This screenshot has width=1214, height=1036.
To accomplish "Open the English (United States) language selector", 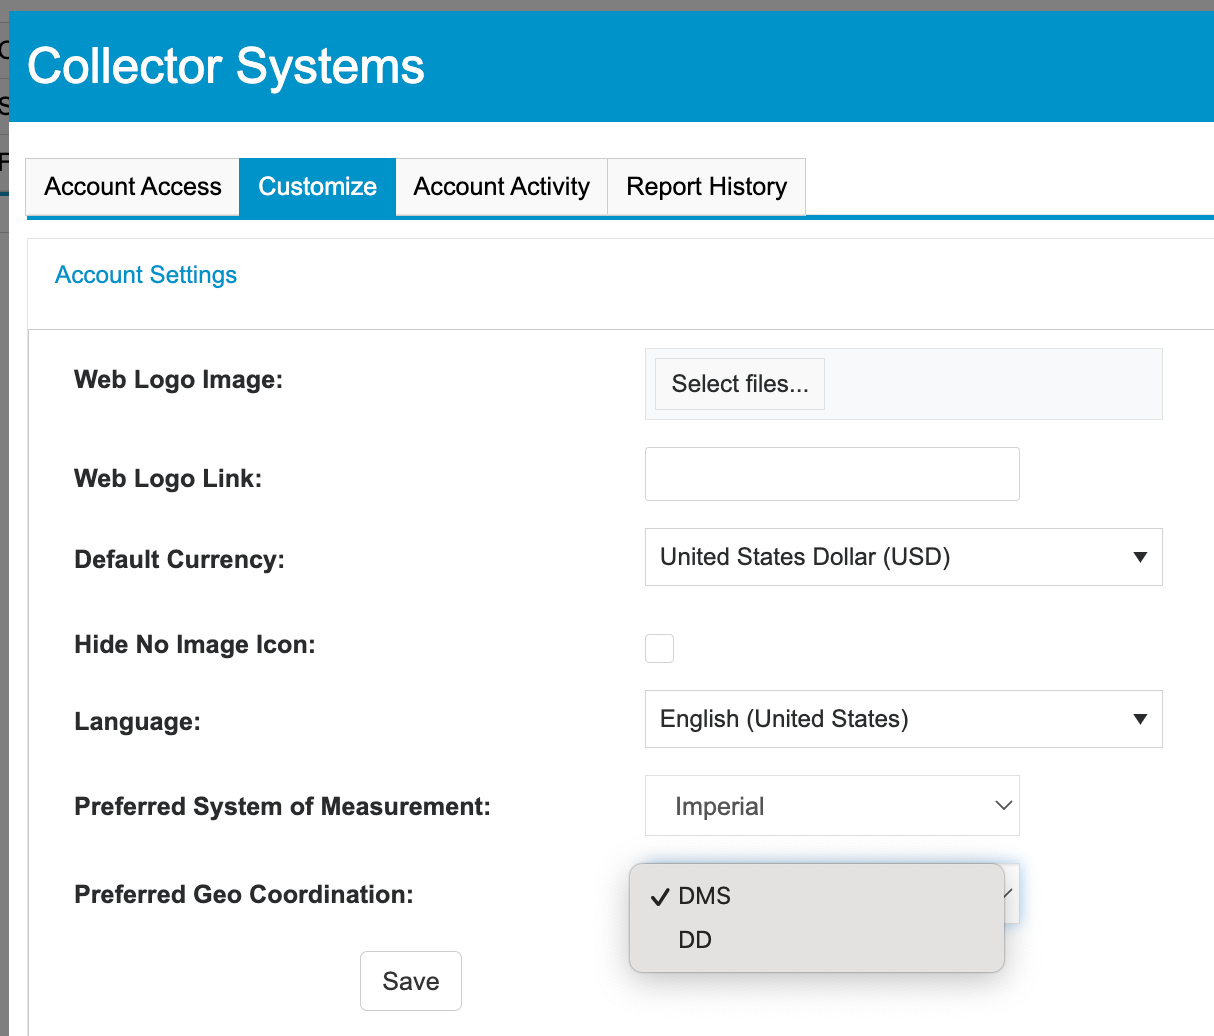I will [880, 719].
